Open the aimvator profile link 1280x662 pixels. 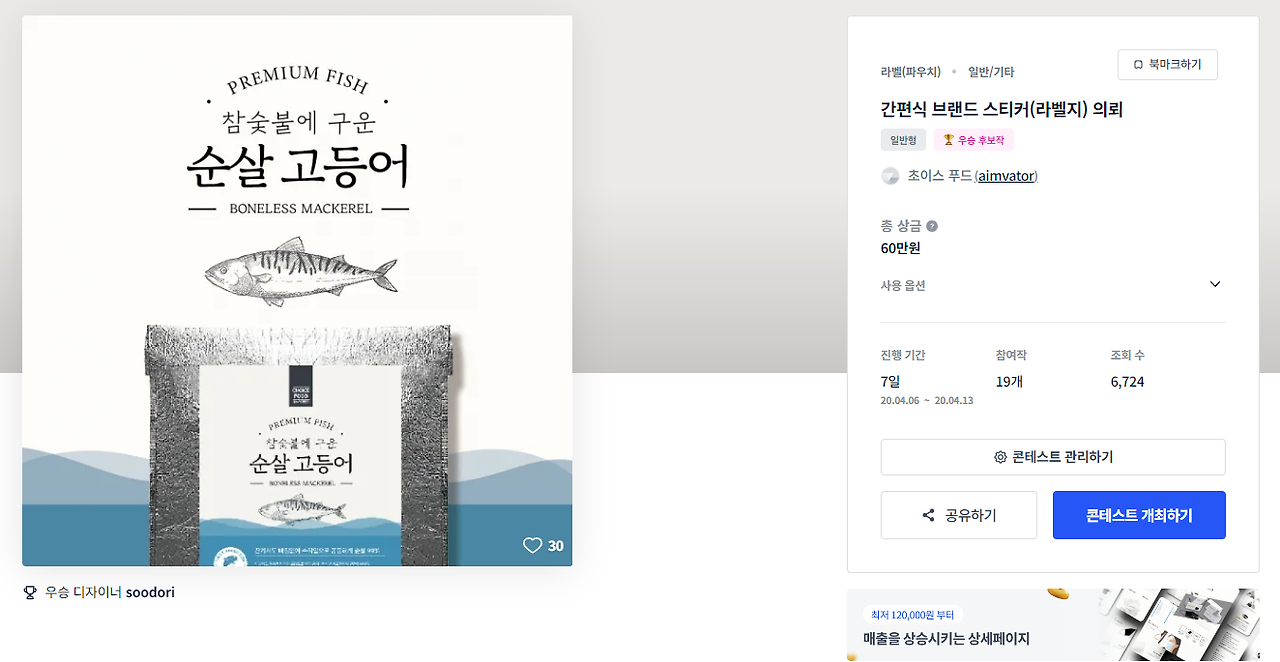pos(1006,176)
